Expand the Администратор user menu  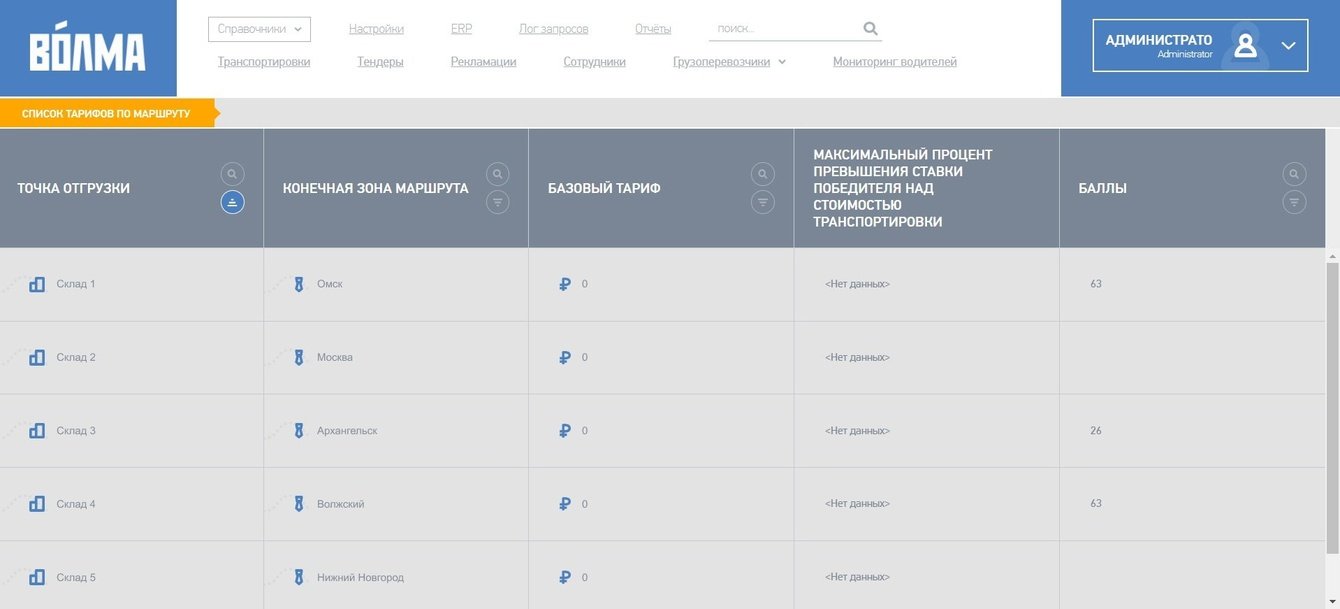1288,45
